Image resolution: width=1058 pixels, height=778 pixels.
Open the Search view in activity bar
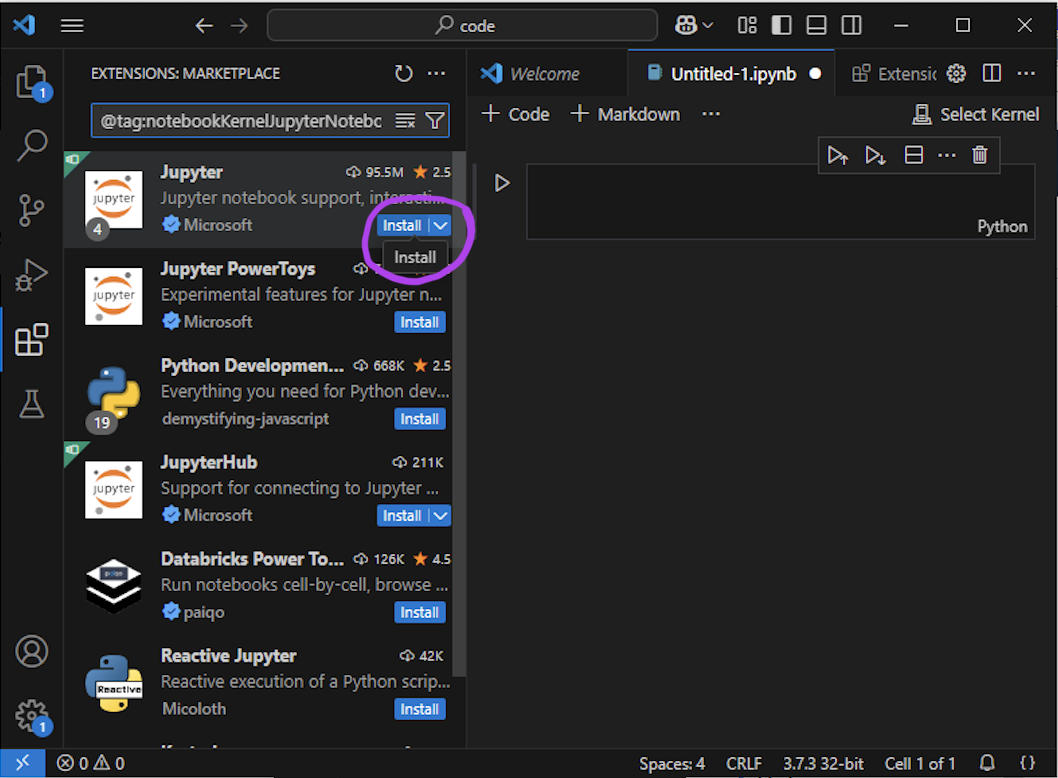[x=32, y=146]
